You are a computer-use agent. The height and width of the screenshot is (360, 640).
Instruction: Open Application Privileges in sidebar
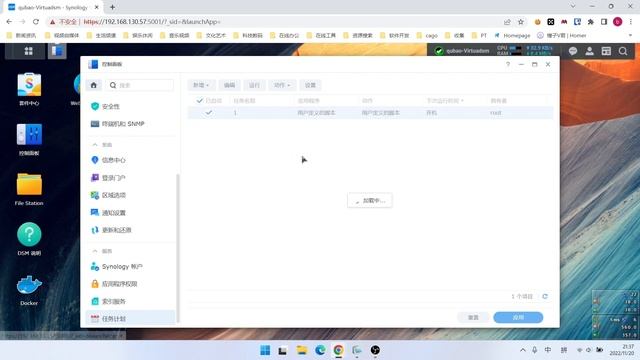(119, 284)
